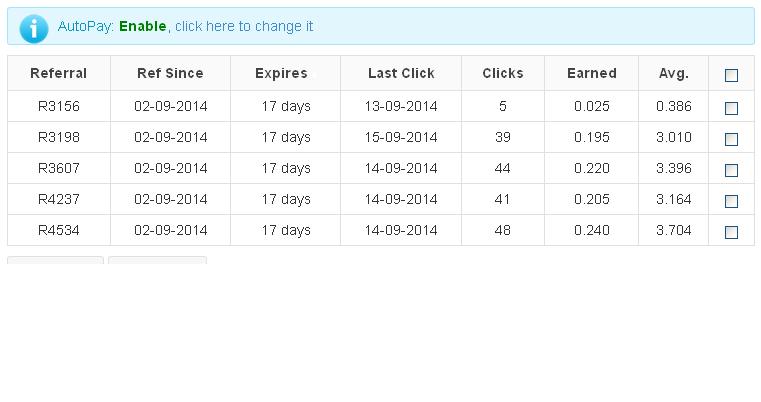This screenshot has width=761, height=402.
Task: Enable the checkbox for referral R4534
Action: [x=731, y=232]
